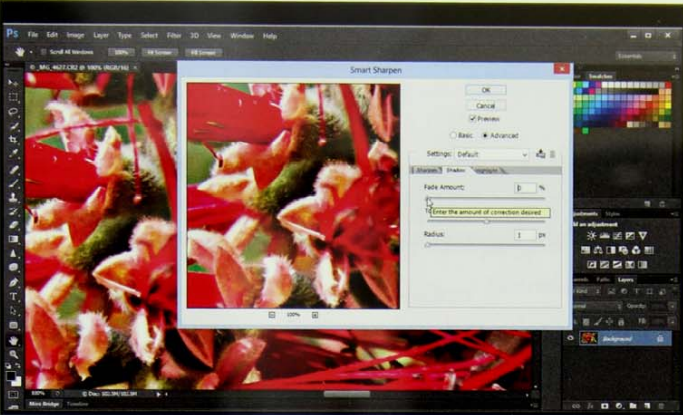Open the Settings Default dropdown
683x415 pixels.
pyautogui.click(x=490, y=155)
